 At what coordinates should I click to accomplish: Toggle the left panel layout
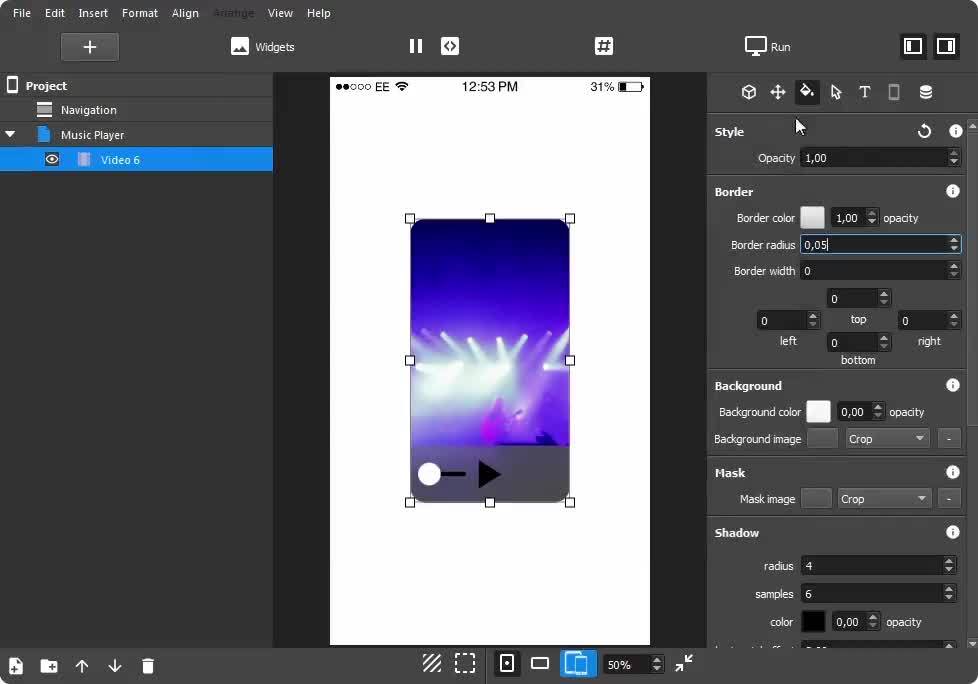[x=913, y=47]
